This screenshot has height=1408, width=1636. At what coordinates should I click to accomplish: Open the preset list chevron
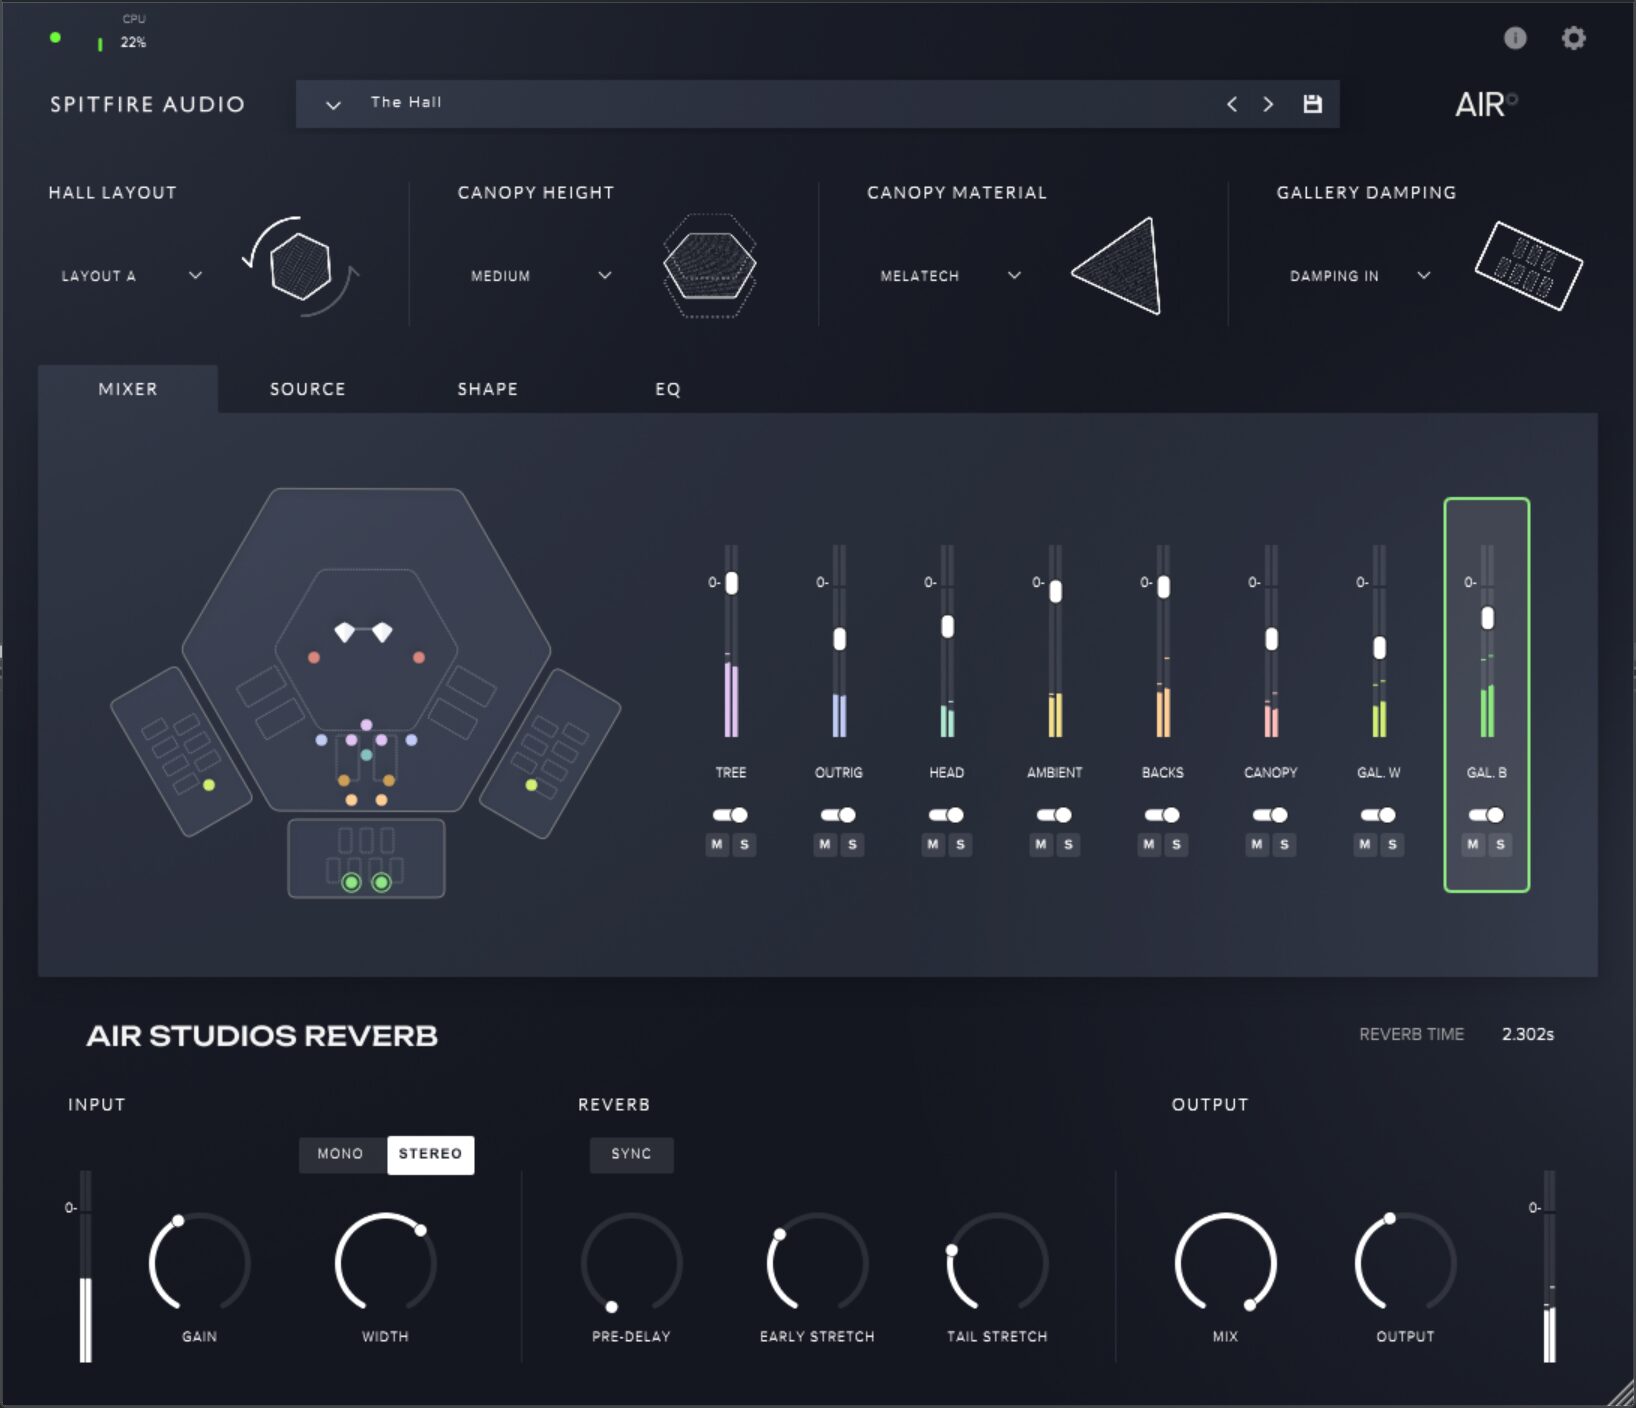click(334, 104)
